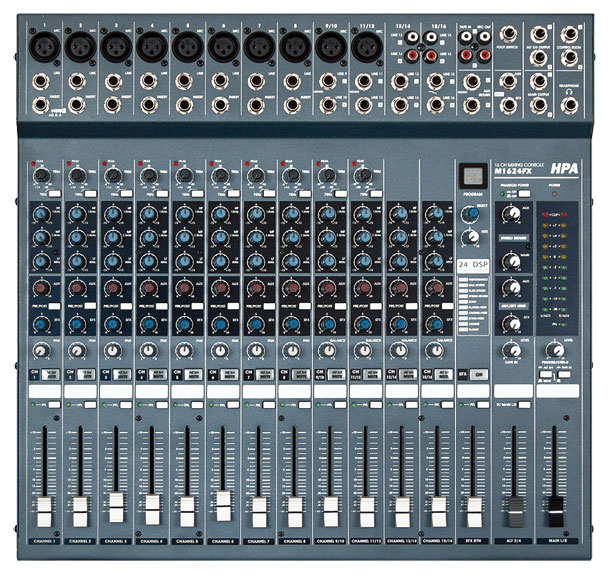This screenshot has height=575, width=609.
Task: Click the channel 3 EFX send knob
Action: tap(113, 324)
